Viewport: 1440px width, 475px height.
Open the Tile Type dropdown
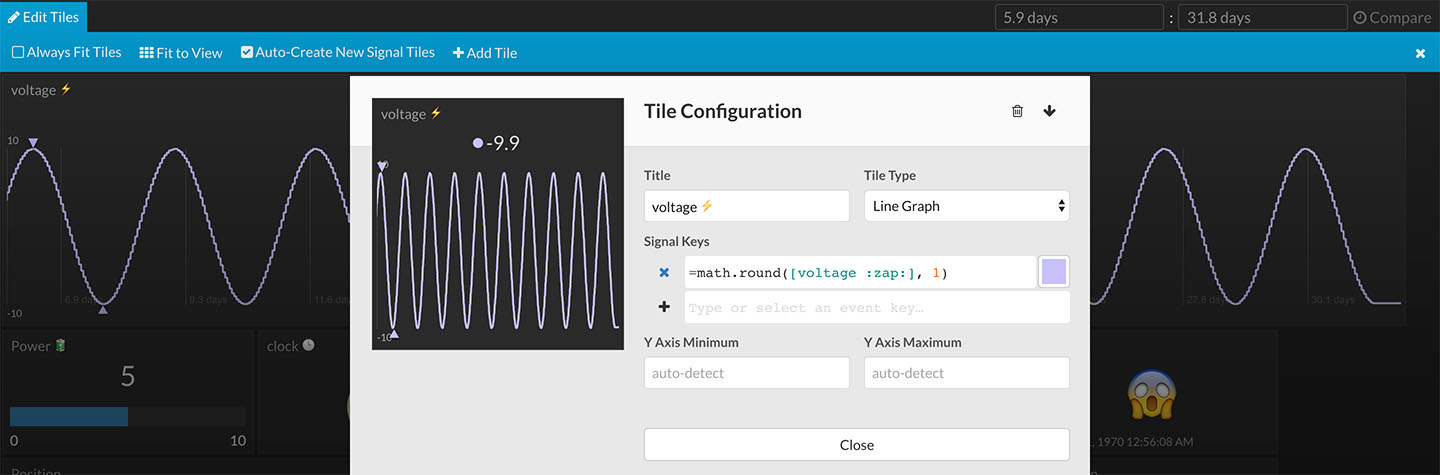(966, 206)
